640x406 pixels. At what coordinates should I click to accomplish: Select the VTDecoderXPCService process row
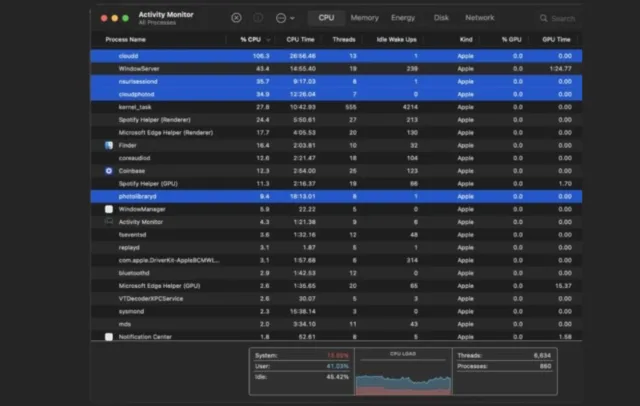336,299
